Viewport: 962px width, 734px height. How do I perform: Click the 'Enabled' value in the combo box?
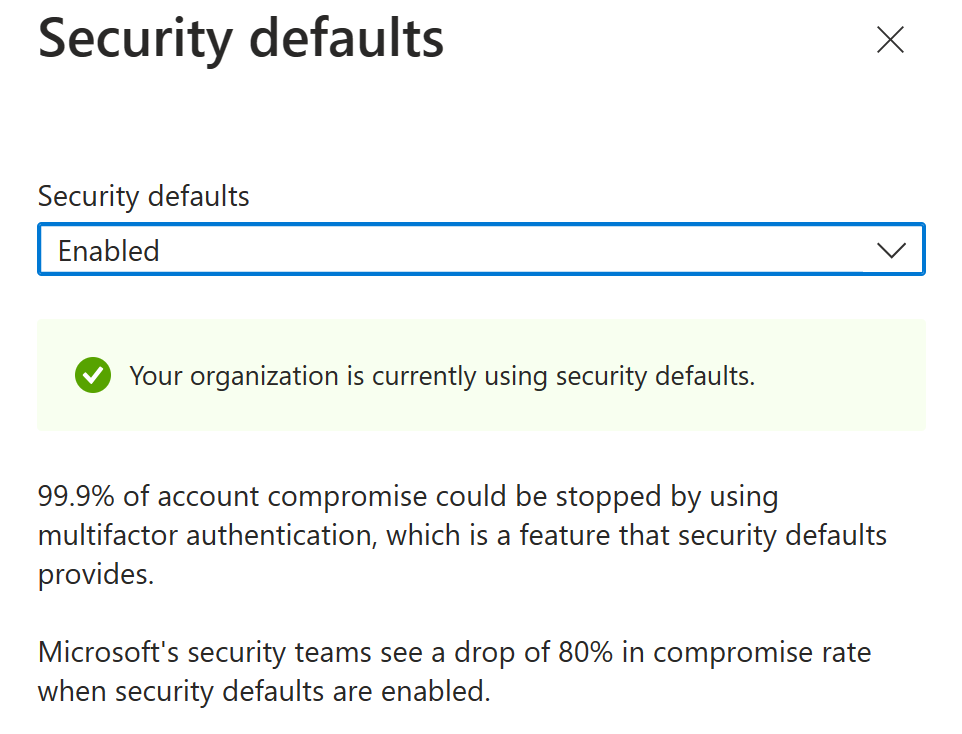(x=109, y=251)
